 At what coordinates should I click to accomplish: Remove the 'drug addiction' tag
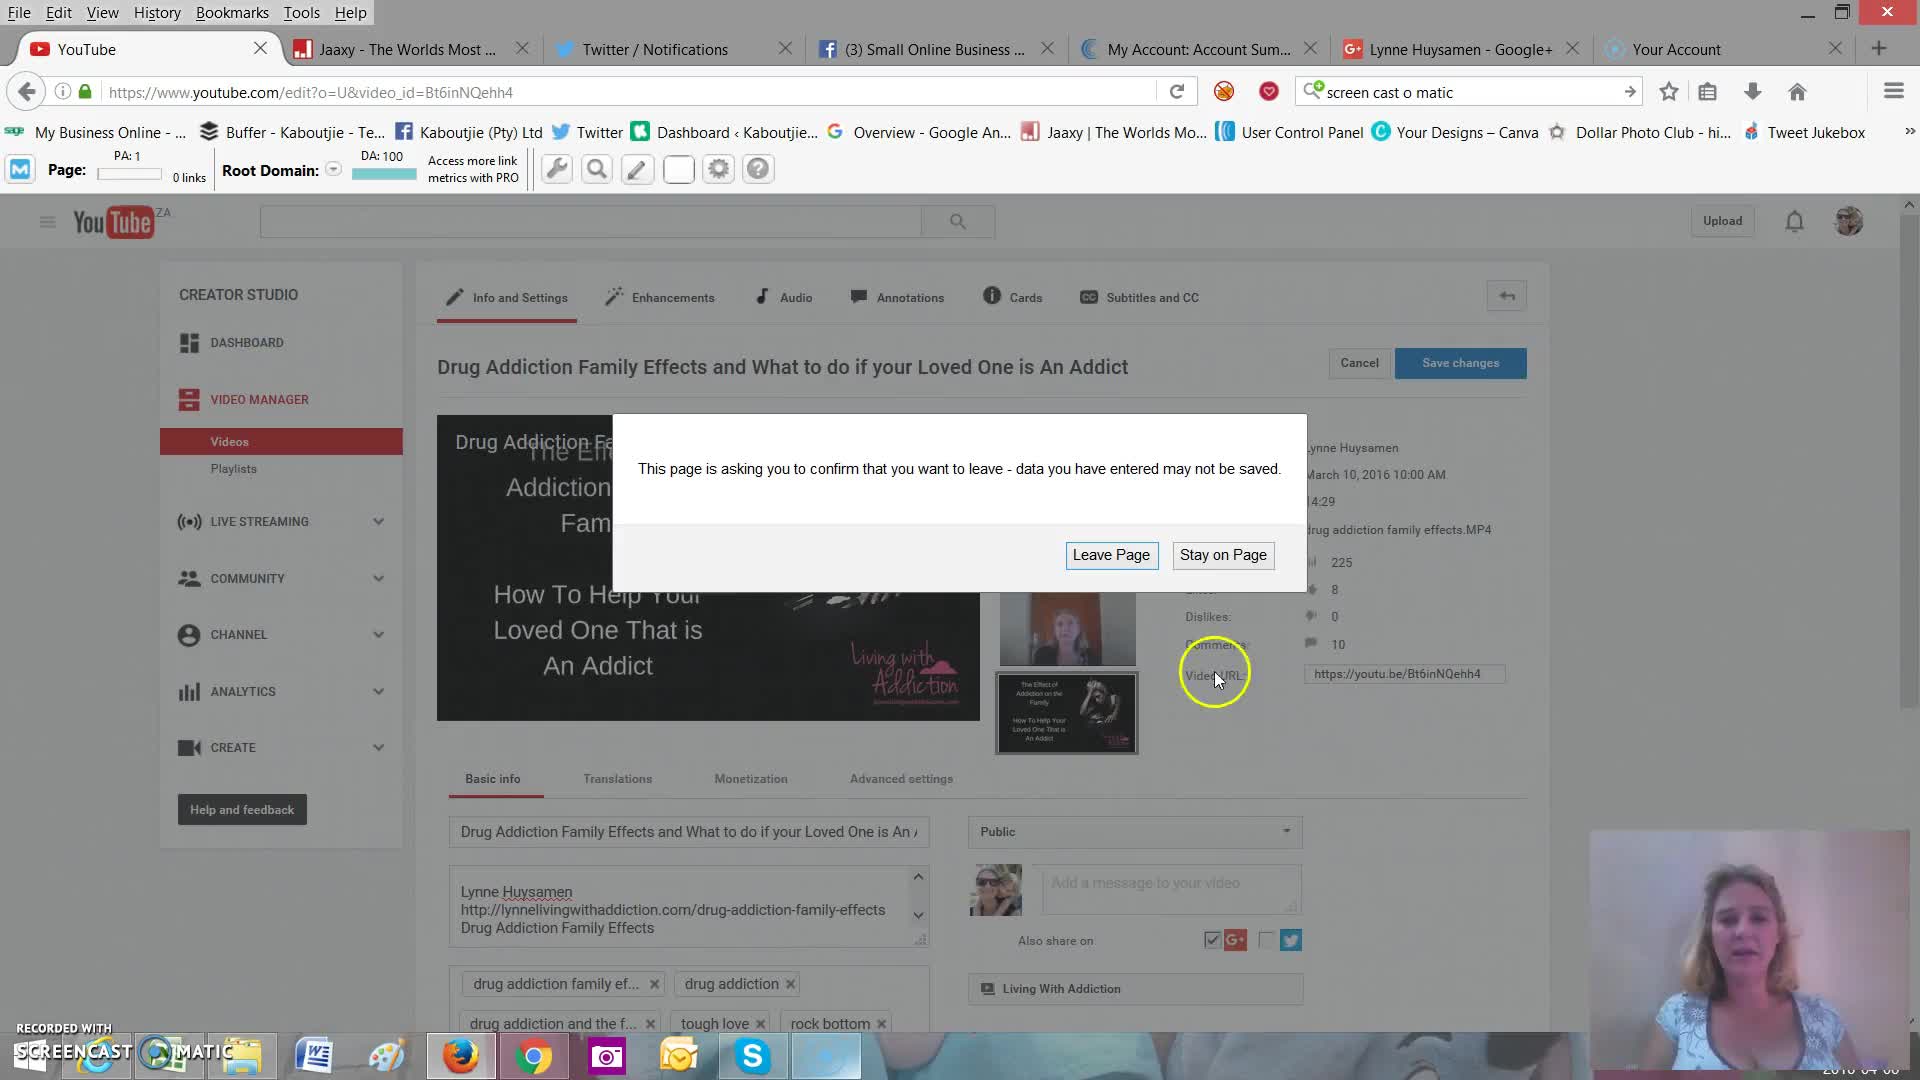pyautogui.click(x=790, y=984)
